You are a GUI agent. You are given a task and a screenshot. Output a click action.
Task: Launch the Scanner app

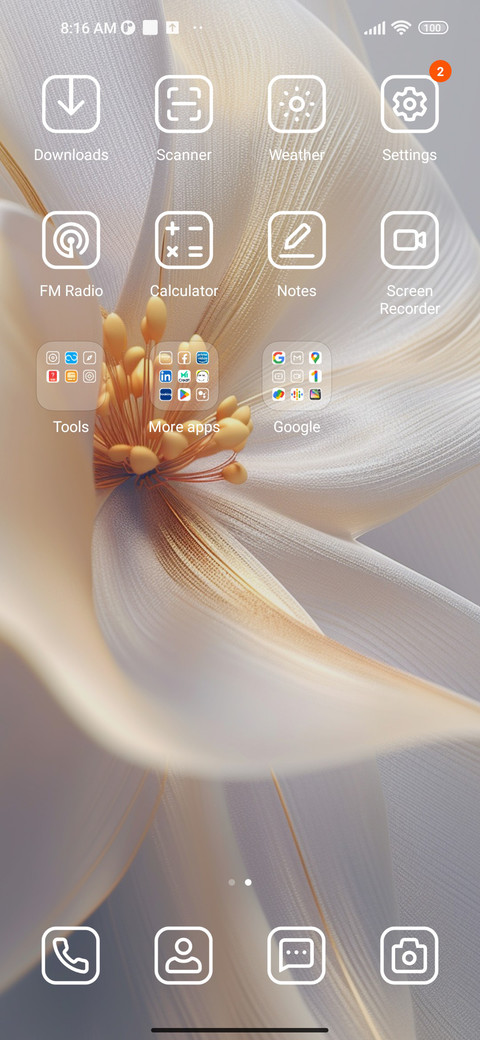[184, 104]
